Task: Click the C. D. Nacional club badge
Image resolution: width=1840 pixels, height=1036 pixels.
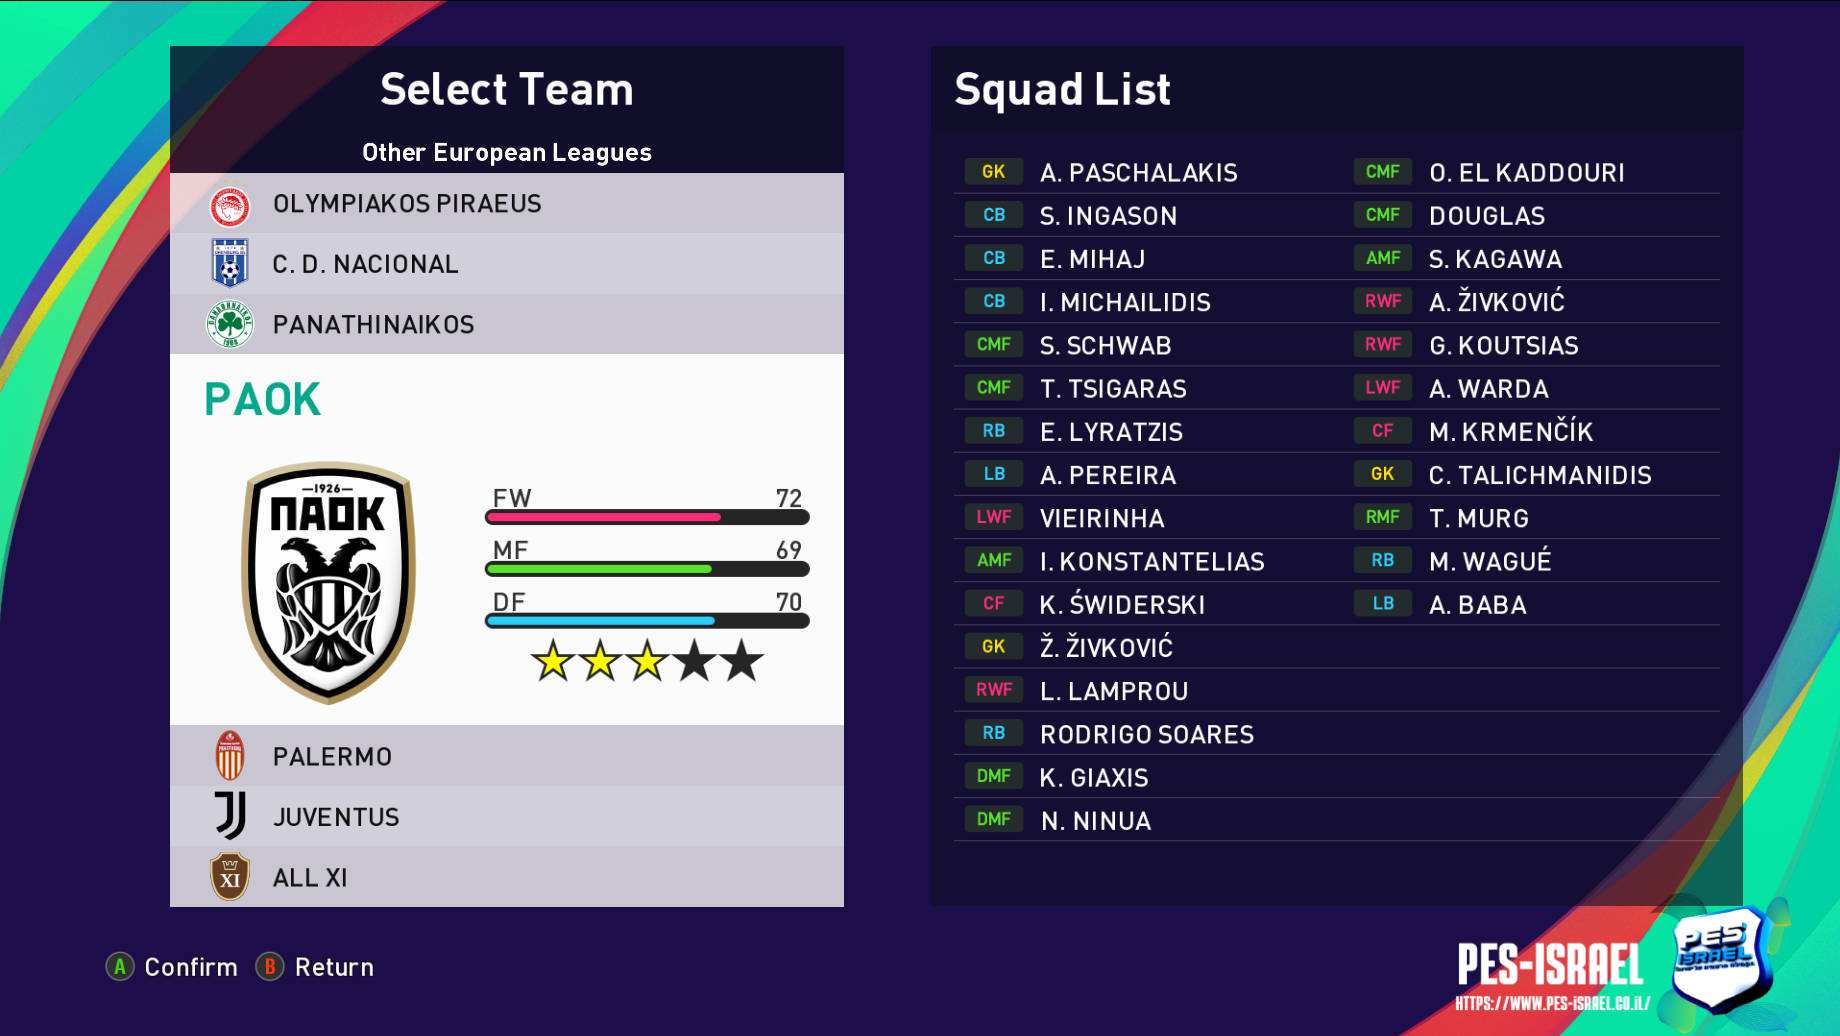Action: click(x=230, y=264)
